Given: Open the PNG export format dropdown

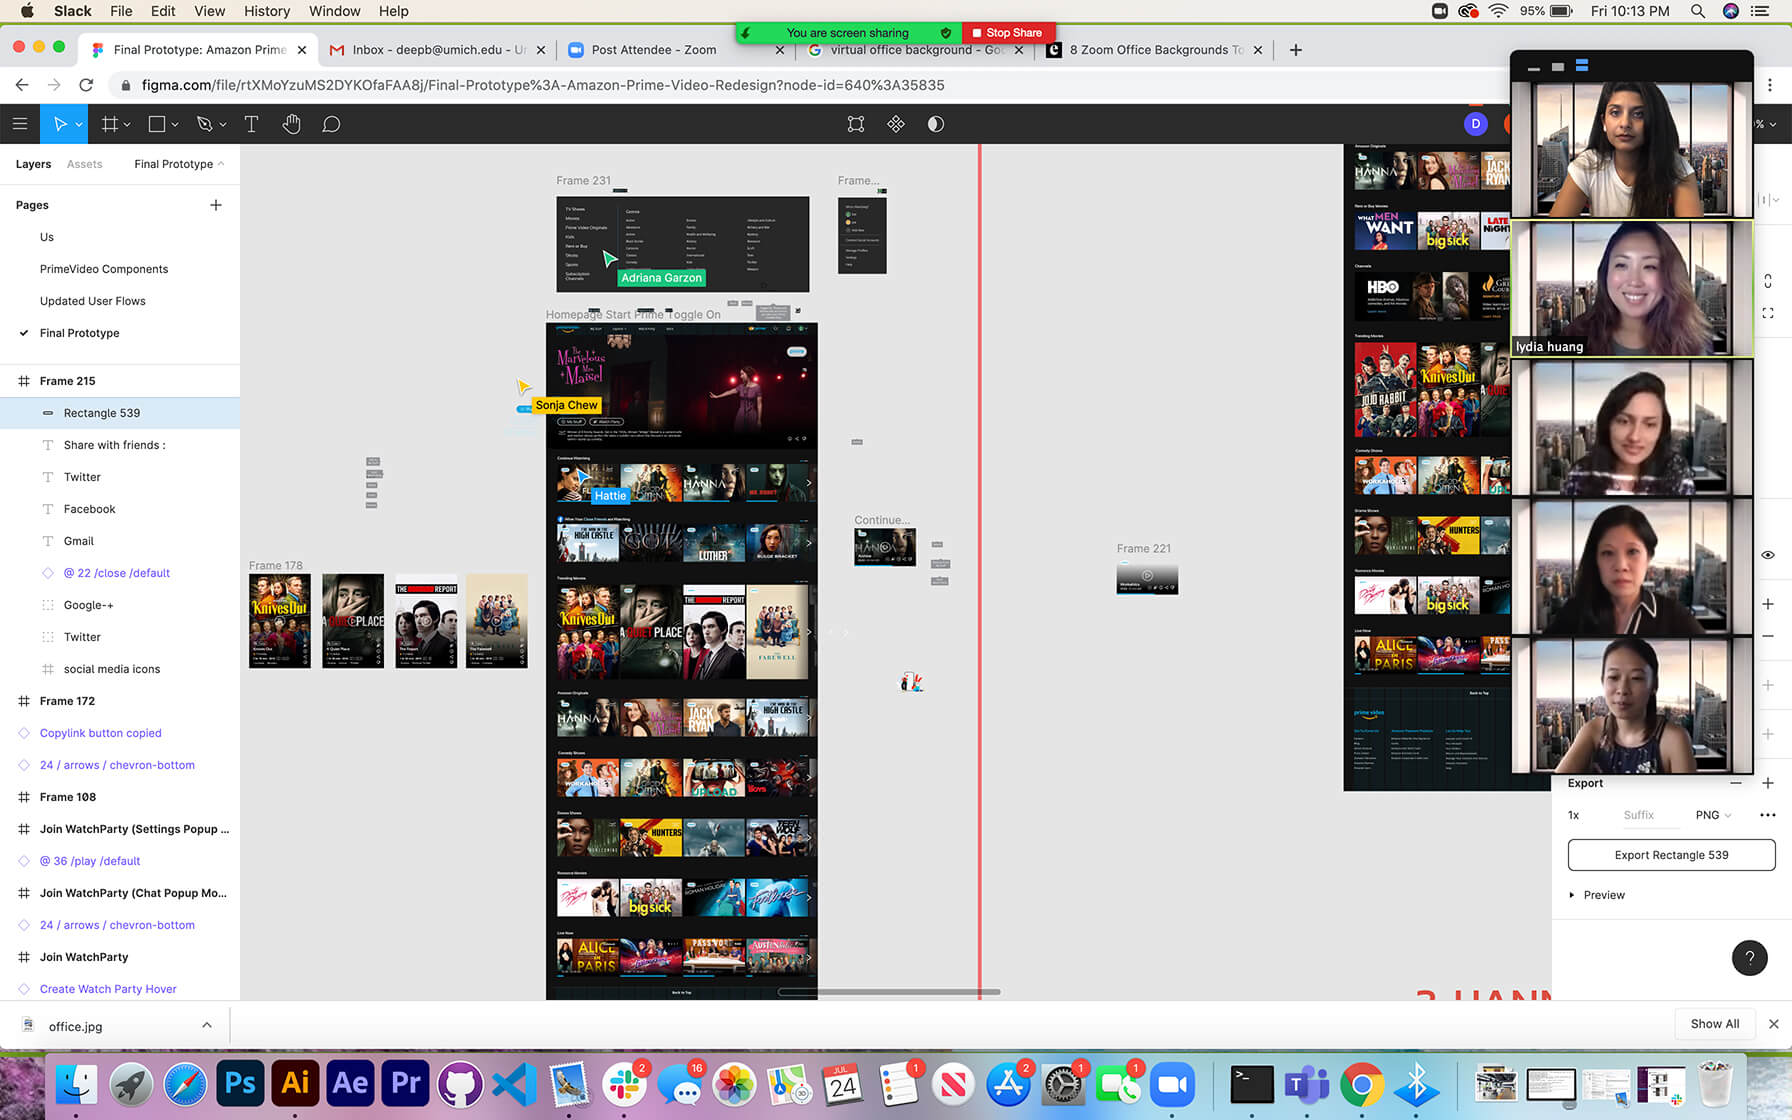Looking at the screenshot, I should click(1713, 815).
